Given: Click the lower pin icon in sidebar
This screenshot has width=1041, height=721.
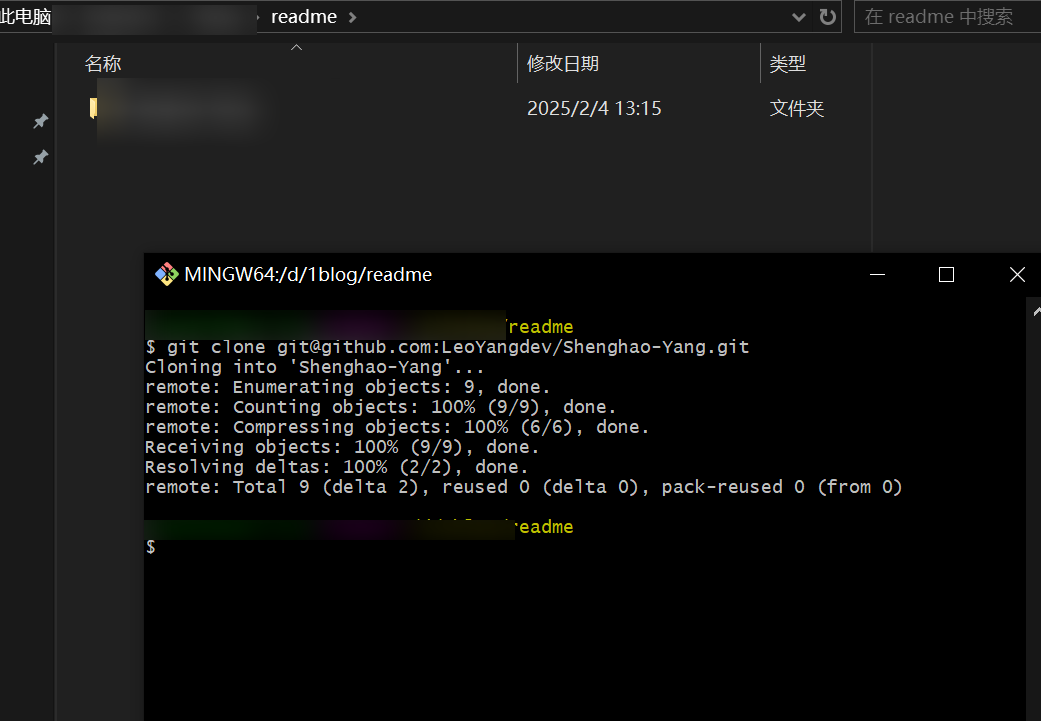Looking at the screenshot, I should tap(40, 157).
